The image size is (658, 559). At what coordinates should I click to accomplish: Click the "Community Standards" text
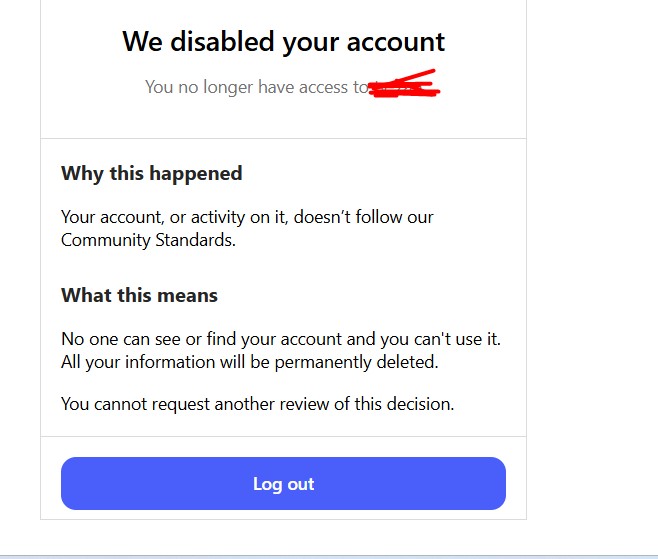148,240
